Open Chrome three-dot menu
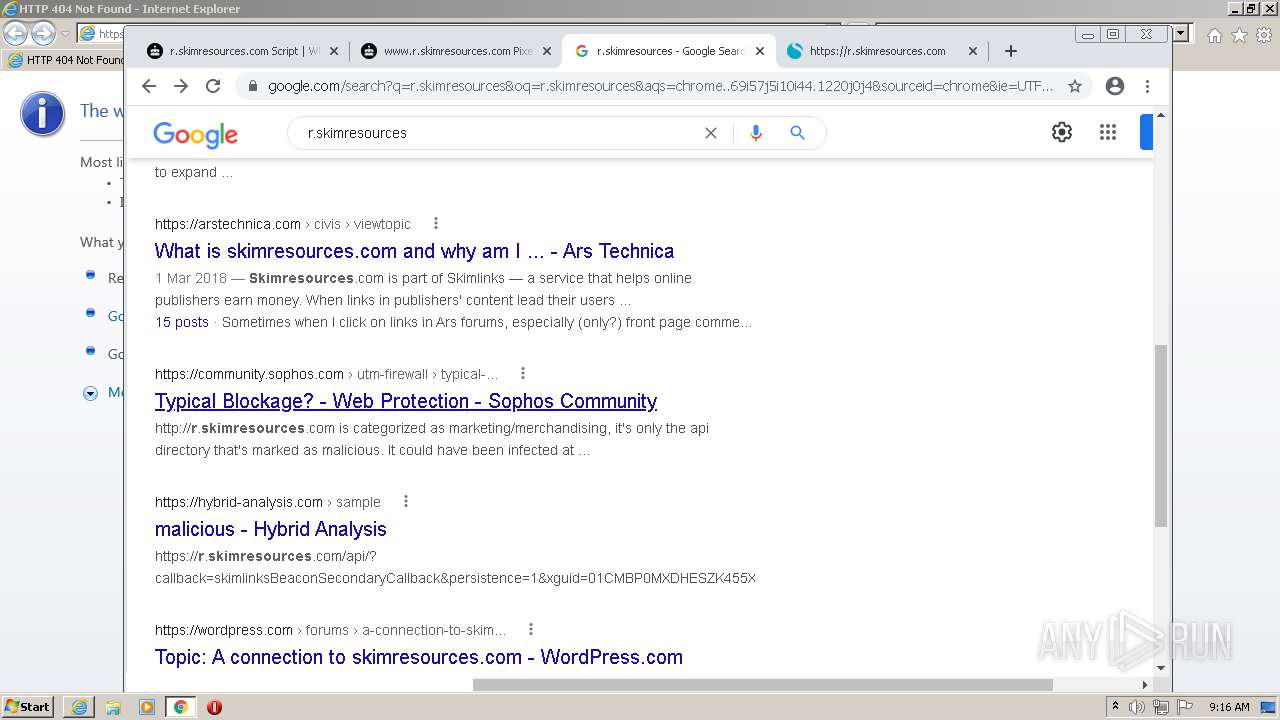This screenshot has width=1280, height=720. pos(1147,86)
